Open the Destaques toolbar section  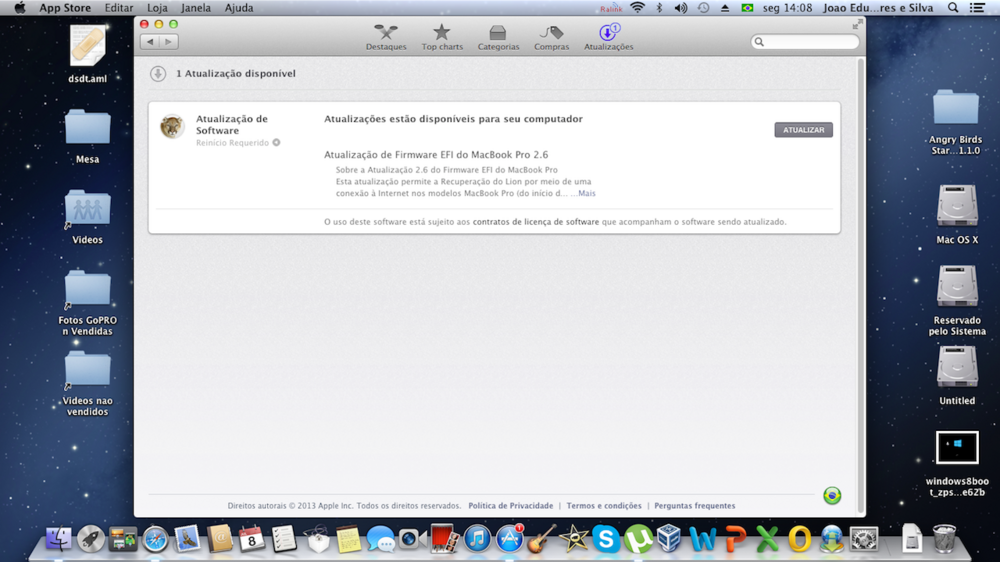(386, 37)
